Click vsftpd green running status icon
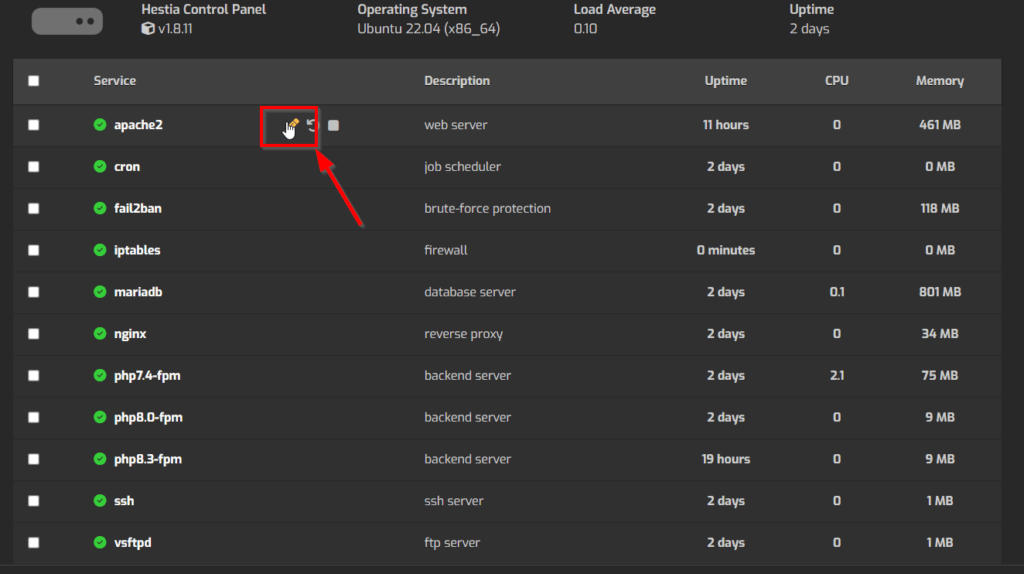This screenshot has width=1024, height=574. click(100, 543)
